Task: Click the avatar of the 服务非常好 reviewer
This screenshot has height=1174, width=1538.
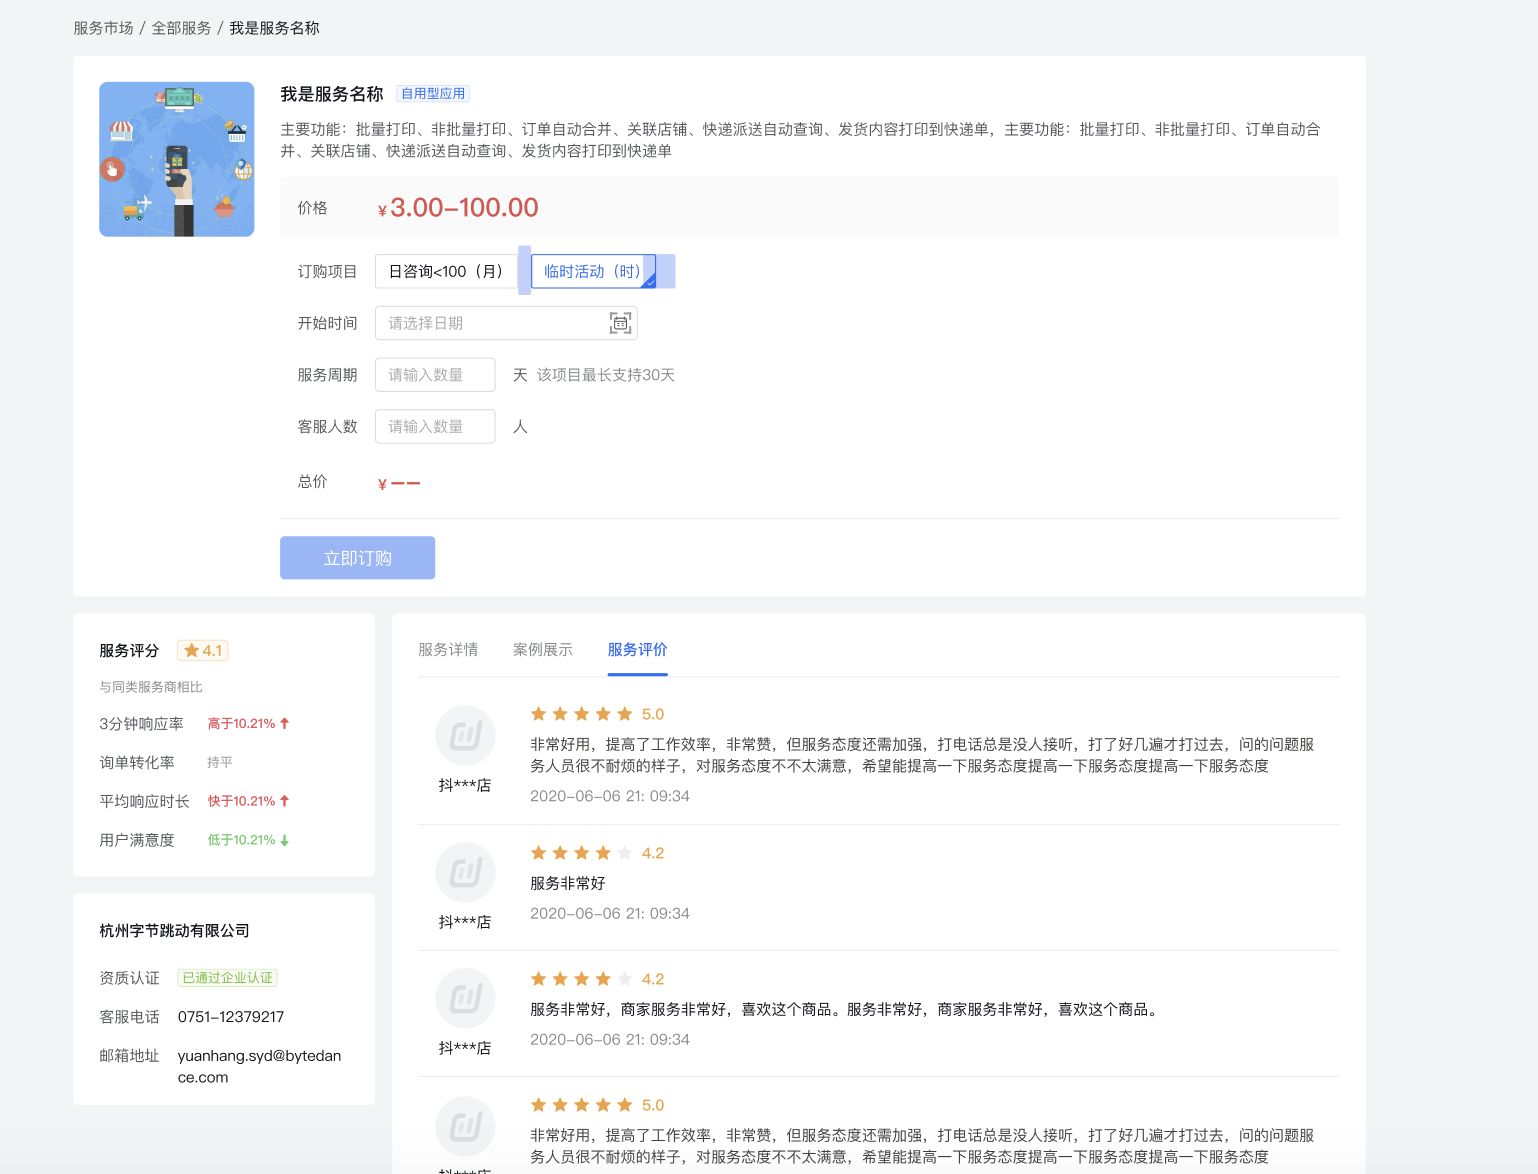Action: pos(465,872)
